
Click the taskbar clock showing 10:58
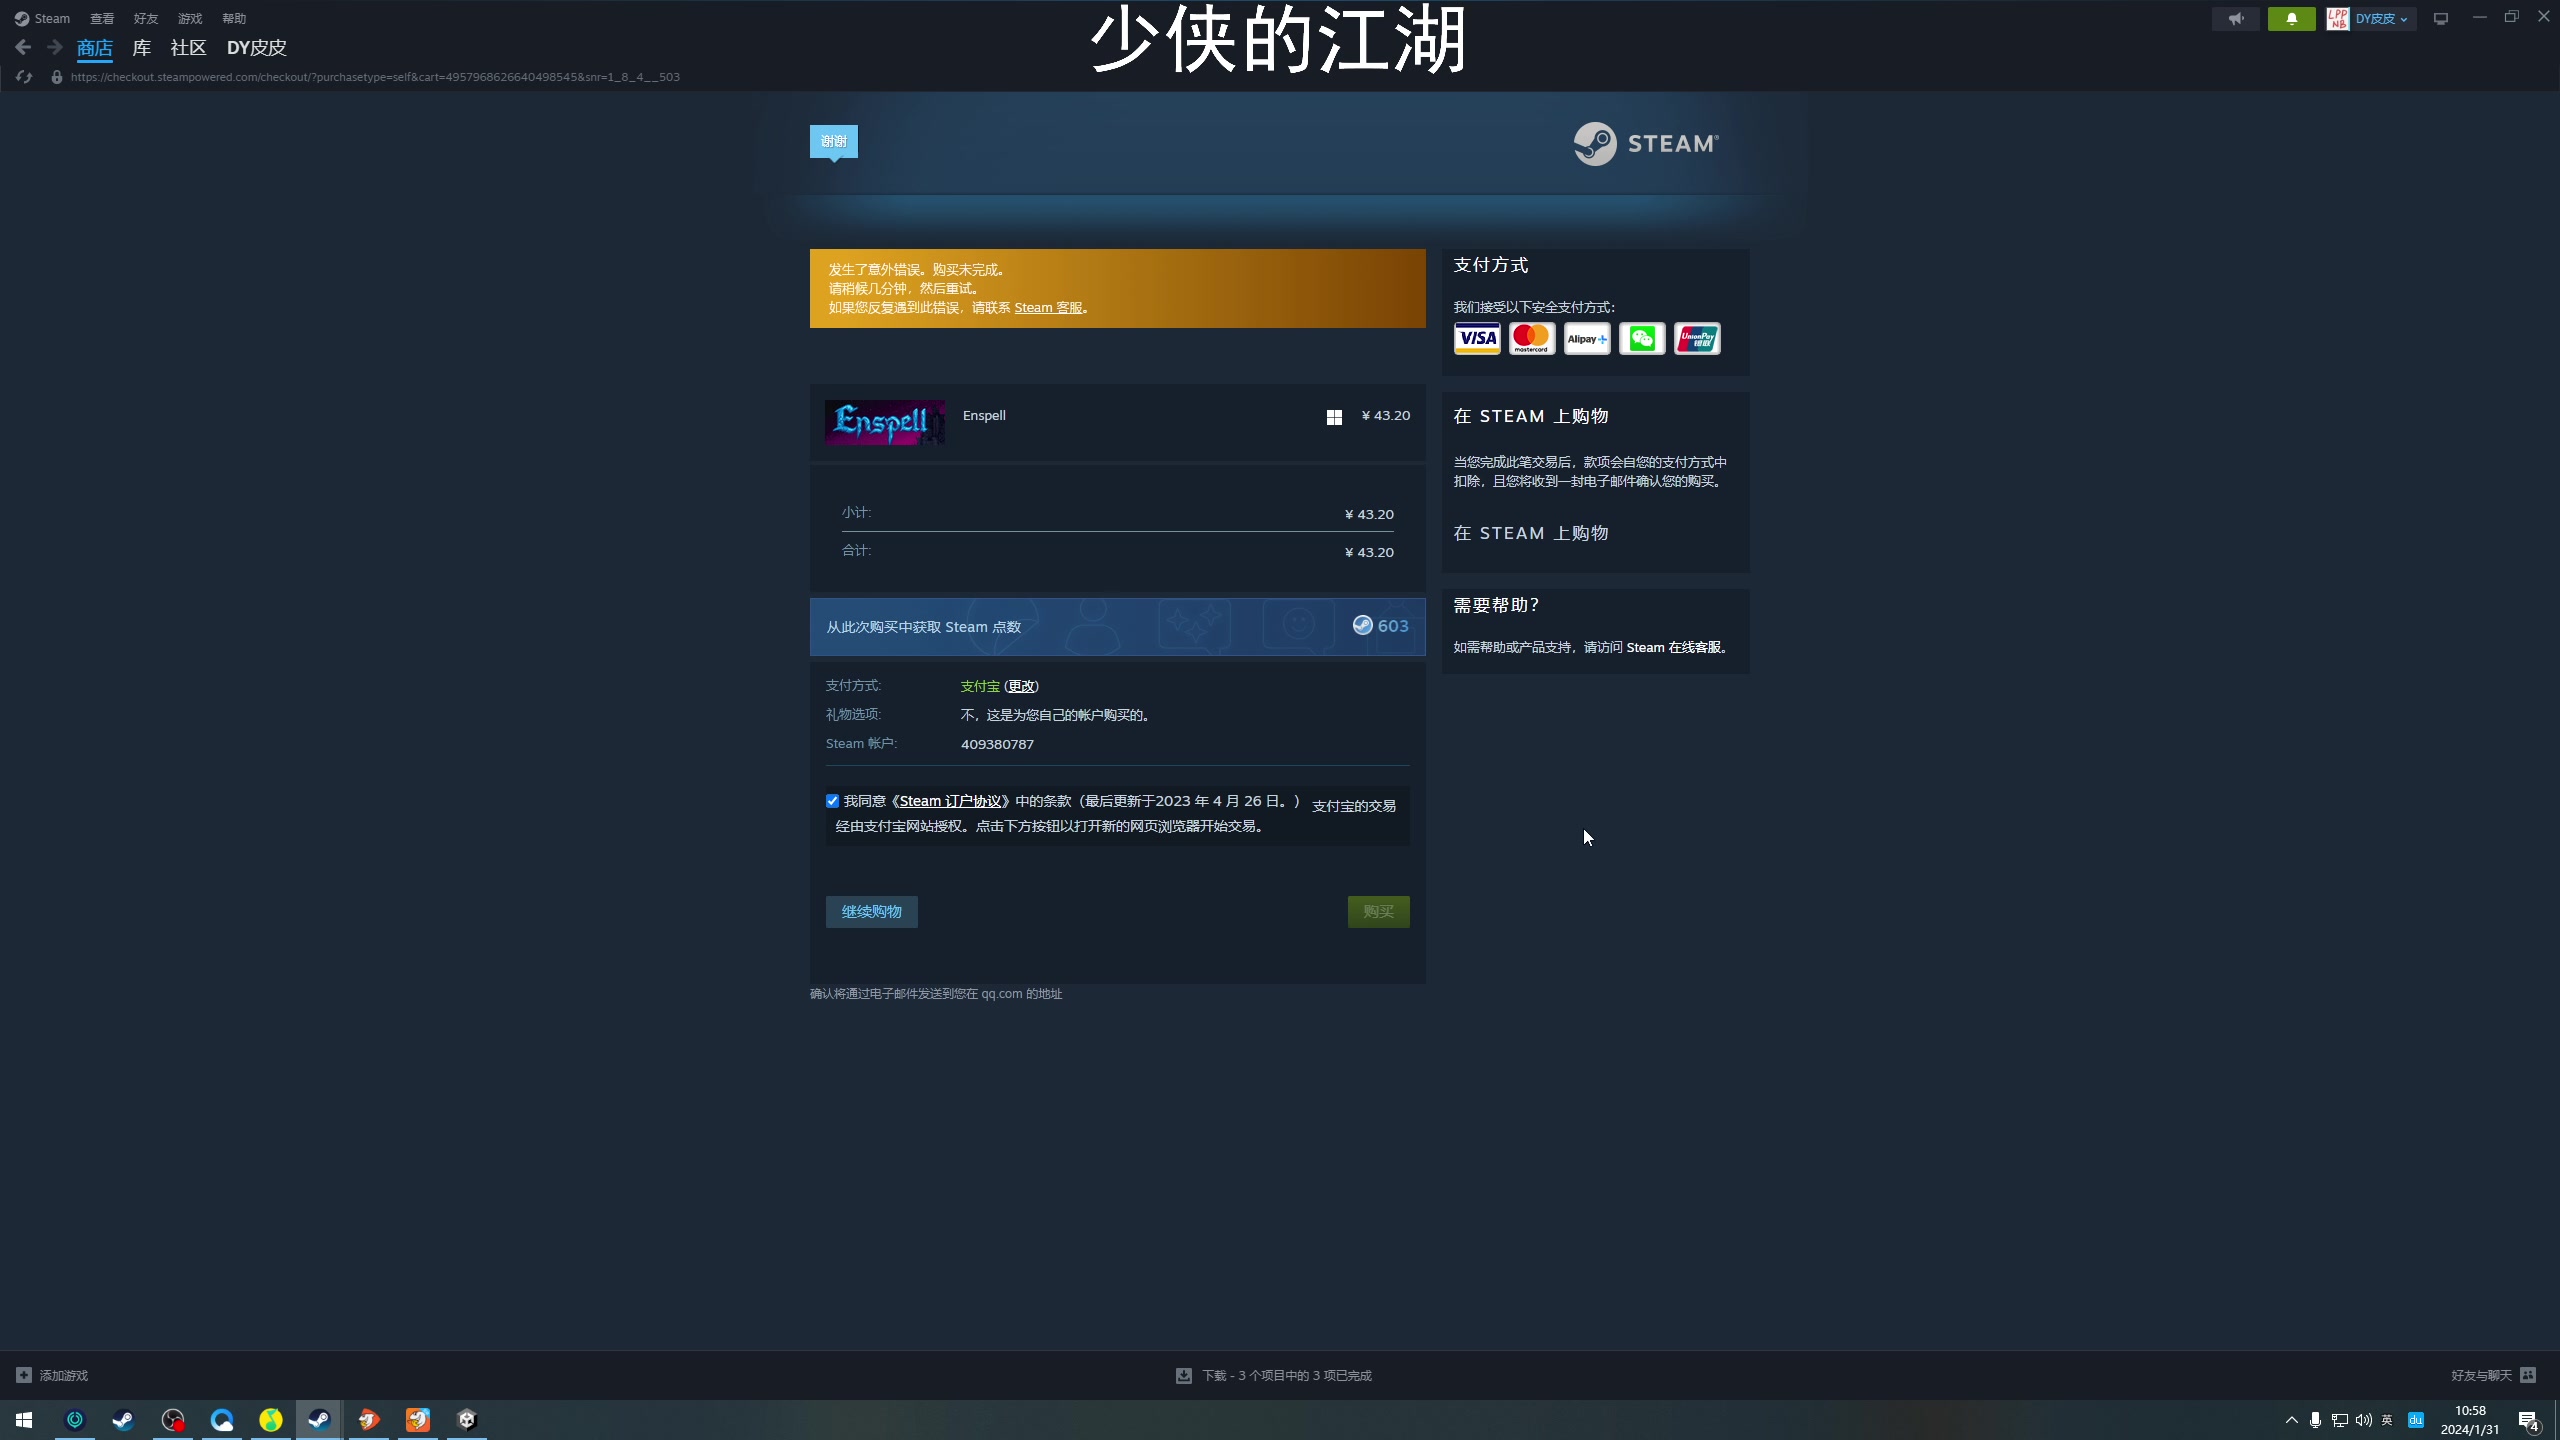(2470, 1420)
